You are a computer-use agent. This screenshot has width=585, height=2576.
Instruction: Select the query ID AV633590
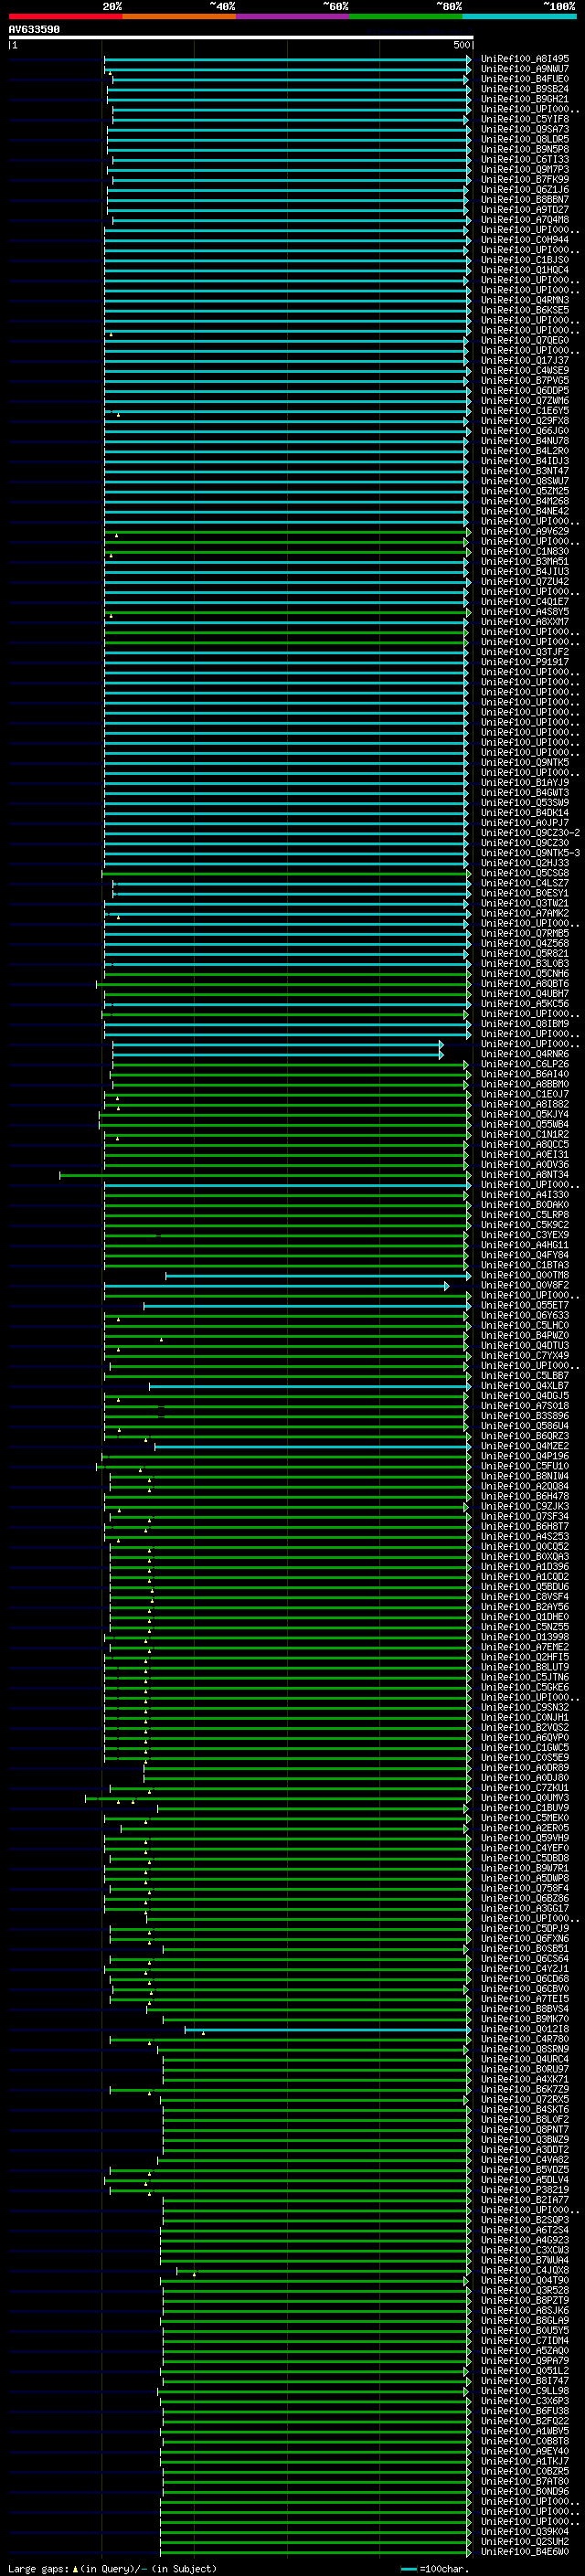(x=34, y=30)
